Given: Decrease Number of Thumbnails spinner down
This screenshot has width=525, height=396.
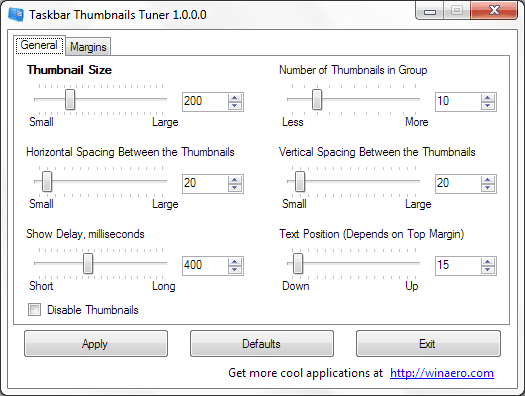Looking at the screenshot, I should pos(488,106).
